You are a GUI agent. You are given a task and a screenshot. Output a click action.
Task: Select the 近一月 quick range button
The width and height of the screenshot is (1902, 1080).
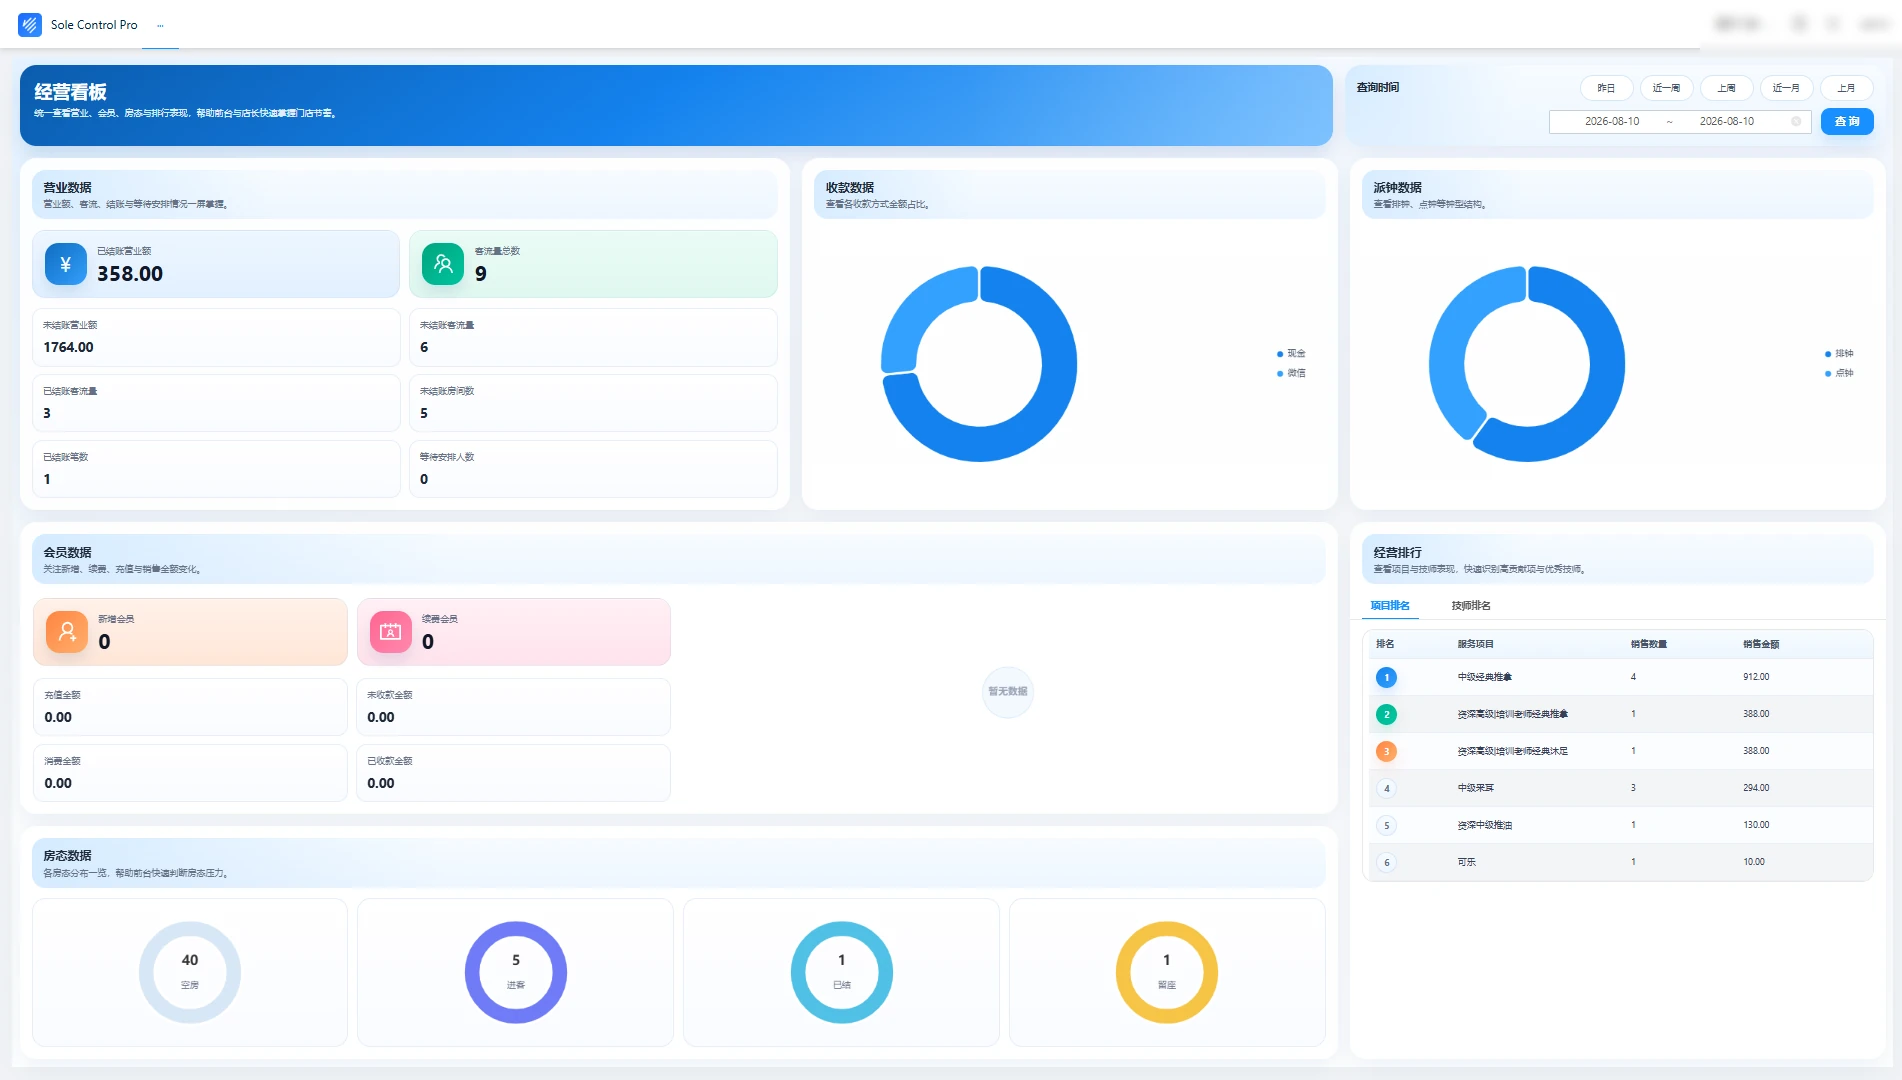1786,88
